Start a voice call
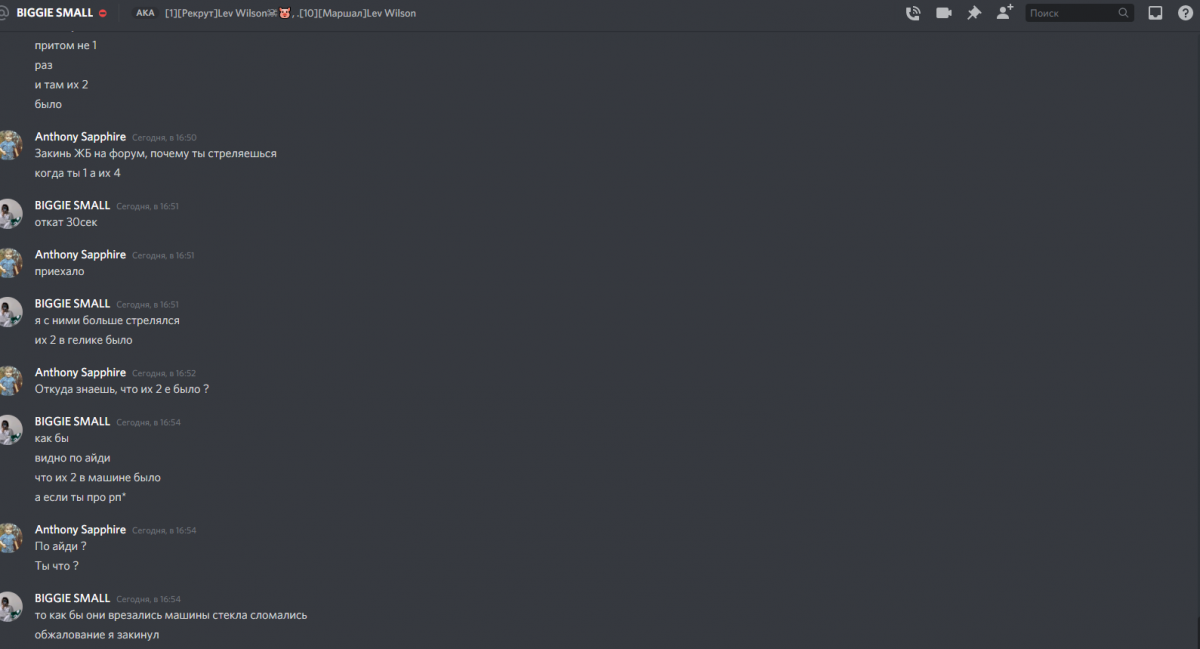The image size is (1200, 649). (913, 13)
